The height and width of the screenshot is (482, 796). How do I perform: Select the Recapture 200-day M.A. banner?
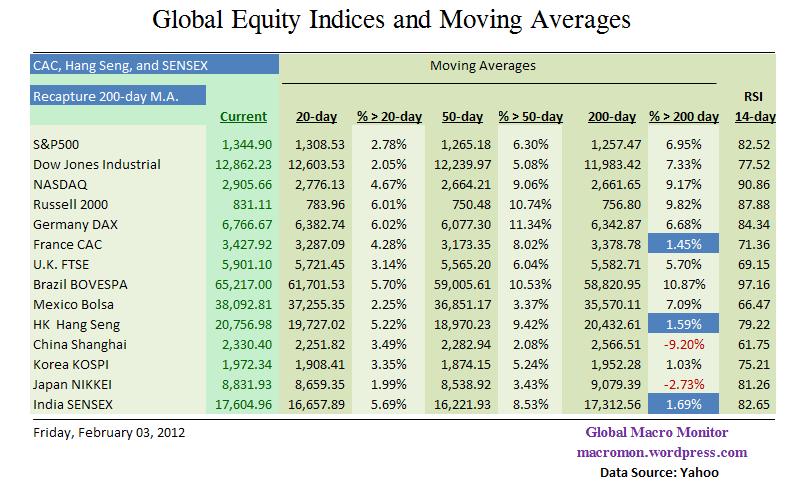coord(104,95)
